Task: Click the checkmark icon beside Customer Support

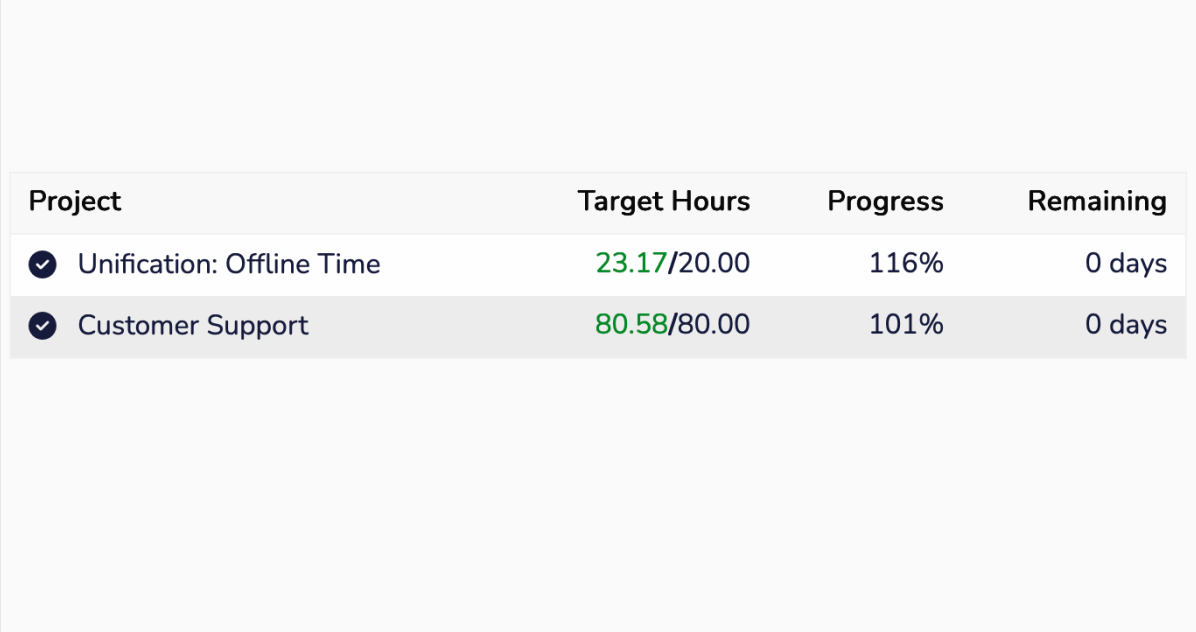Action: (x=42, y=326)
